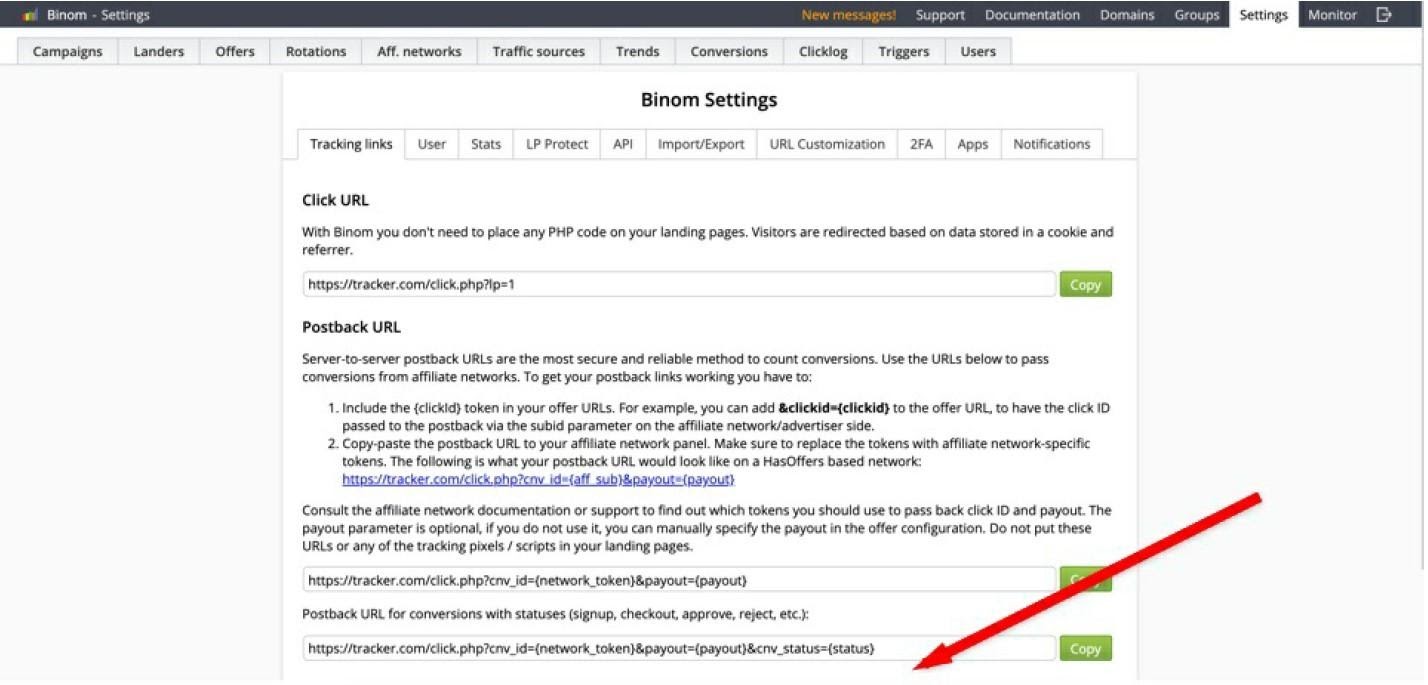Click the Binom Settings heading
1428x685 pixels.
pyautogui.click(x=708, y=100)
